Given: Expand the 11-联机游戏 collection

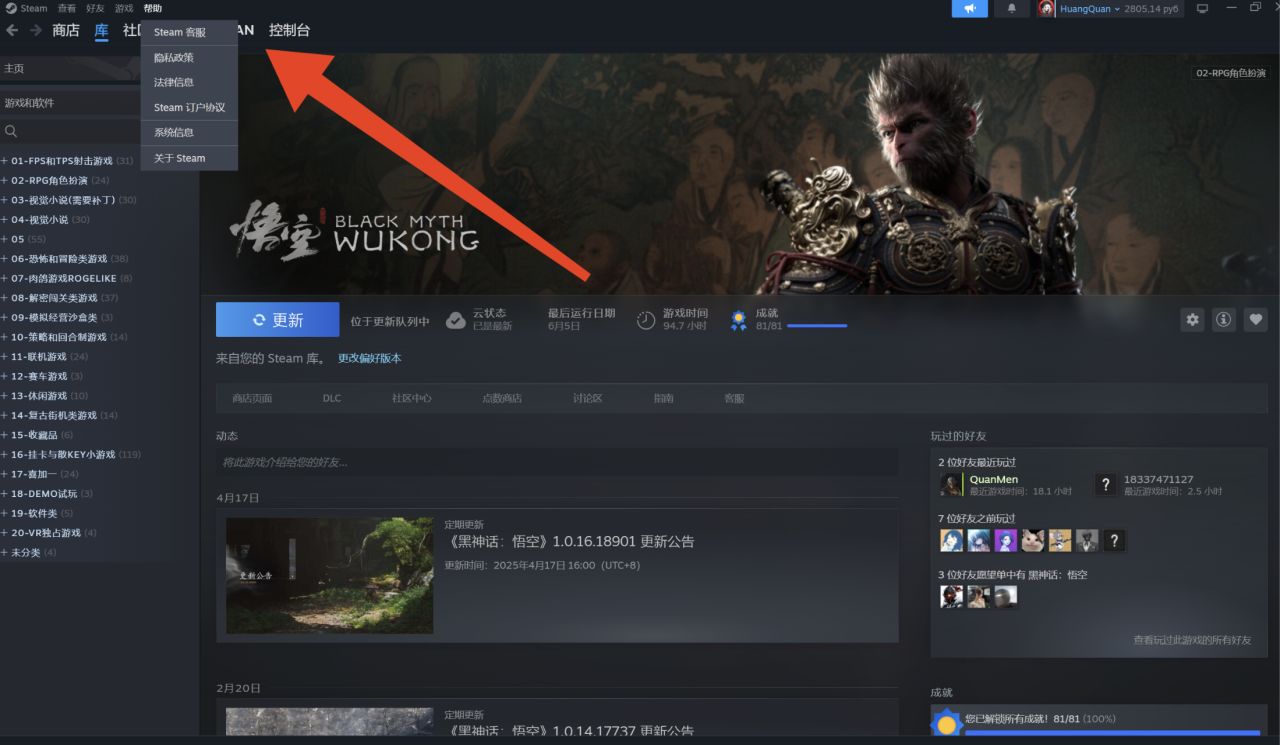Looking at the screenshot, I should pyautogui.click(x=4, y=357).
